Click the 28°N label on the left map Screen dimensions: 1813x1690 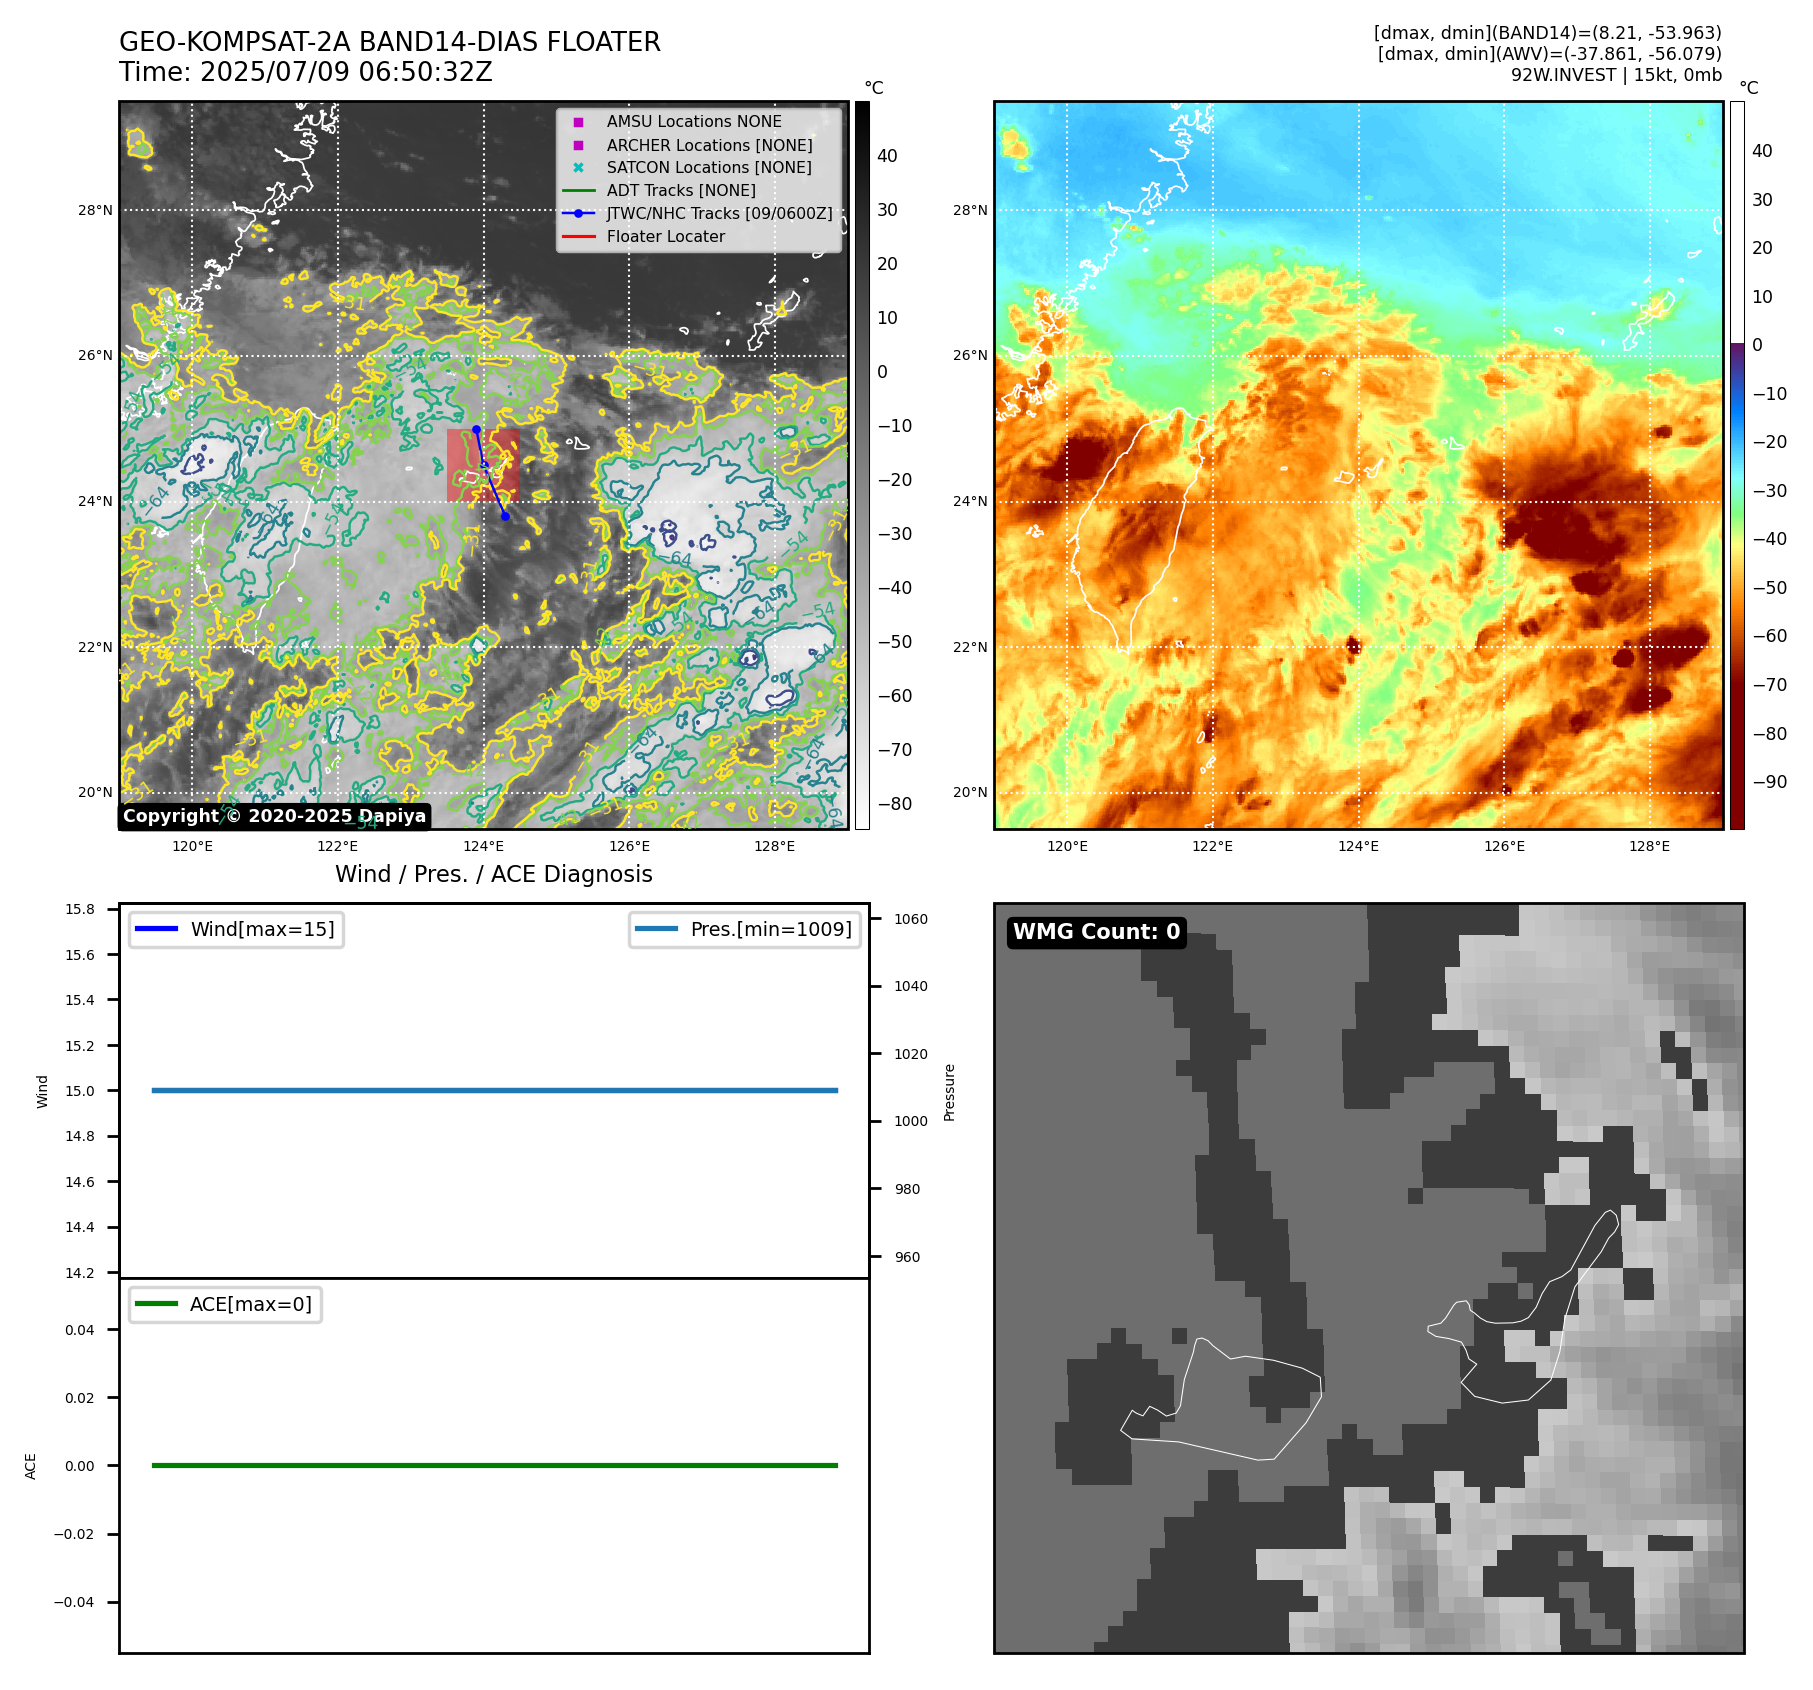[x=96, y=210]
